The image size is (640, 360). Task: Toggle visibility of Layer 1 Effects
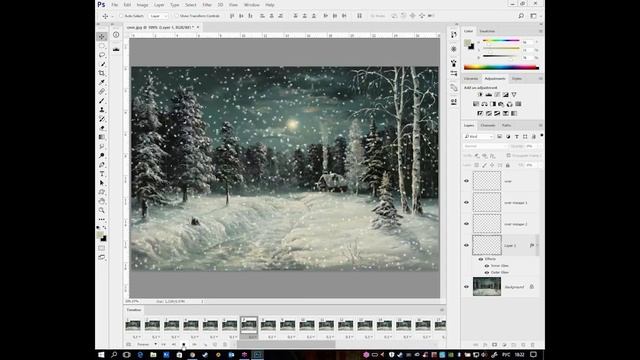click(x=481, y=259)
